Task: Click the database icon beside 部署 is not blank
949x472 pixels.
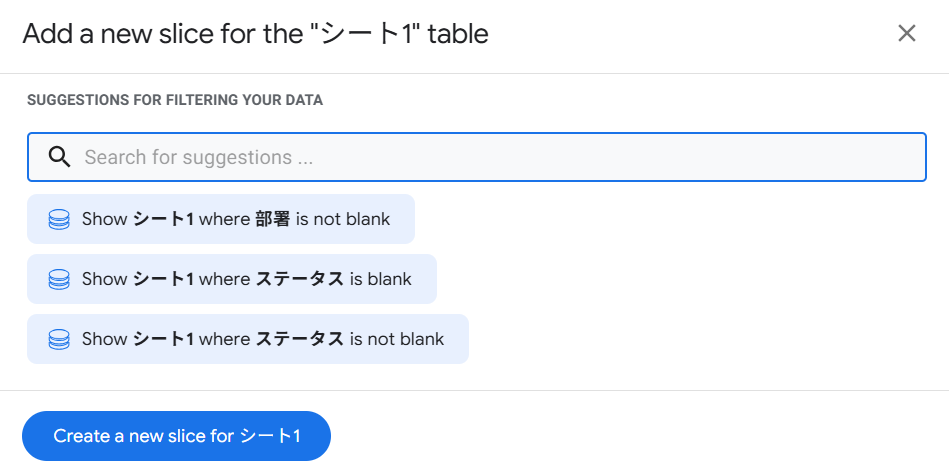Action: pos(59,219)
